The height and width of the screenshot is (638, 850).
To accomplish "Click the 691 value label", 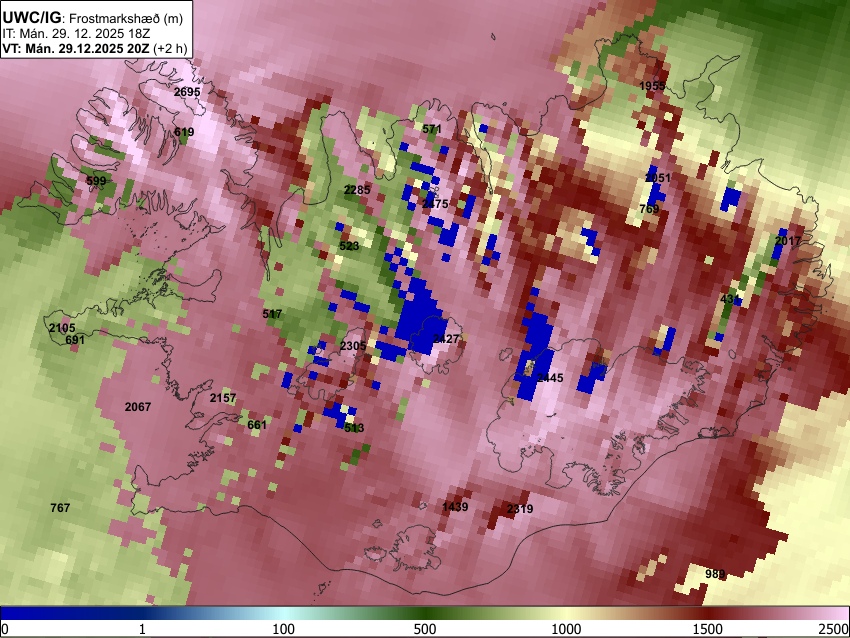I will coord(75,340).
